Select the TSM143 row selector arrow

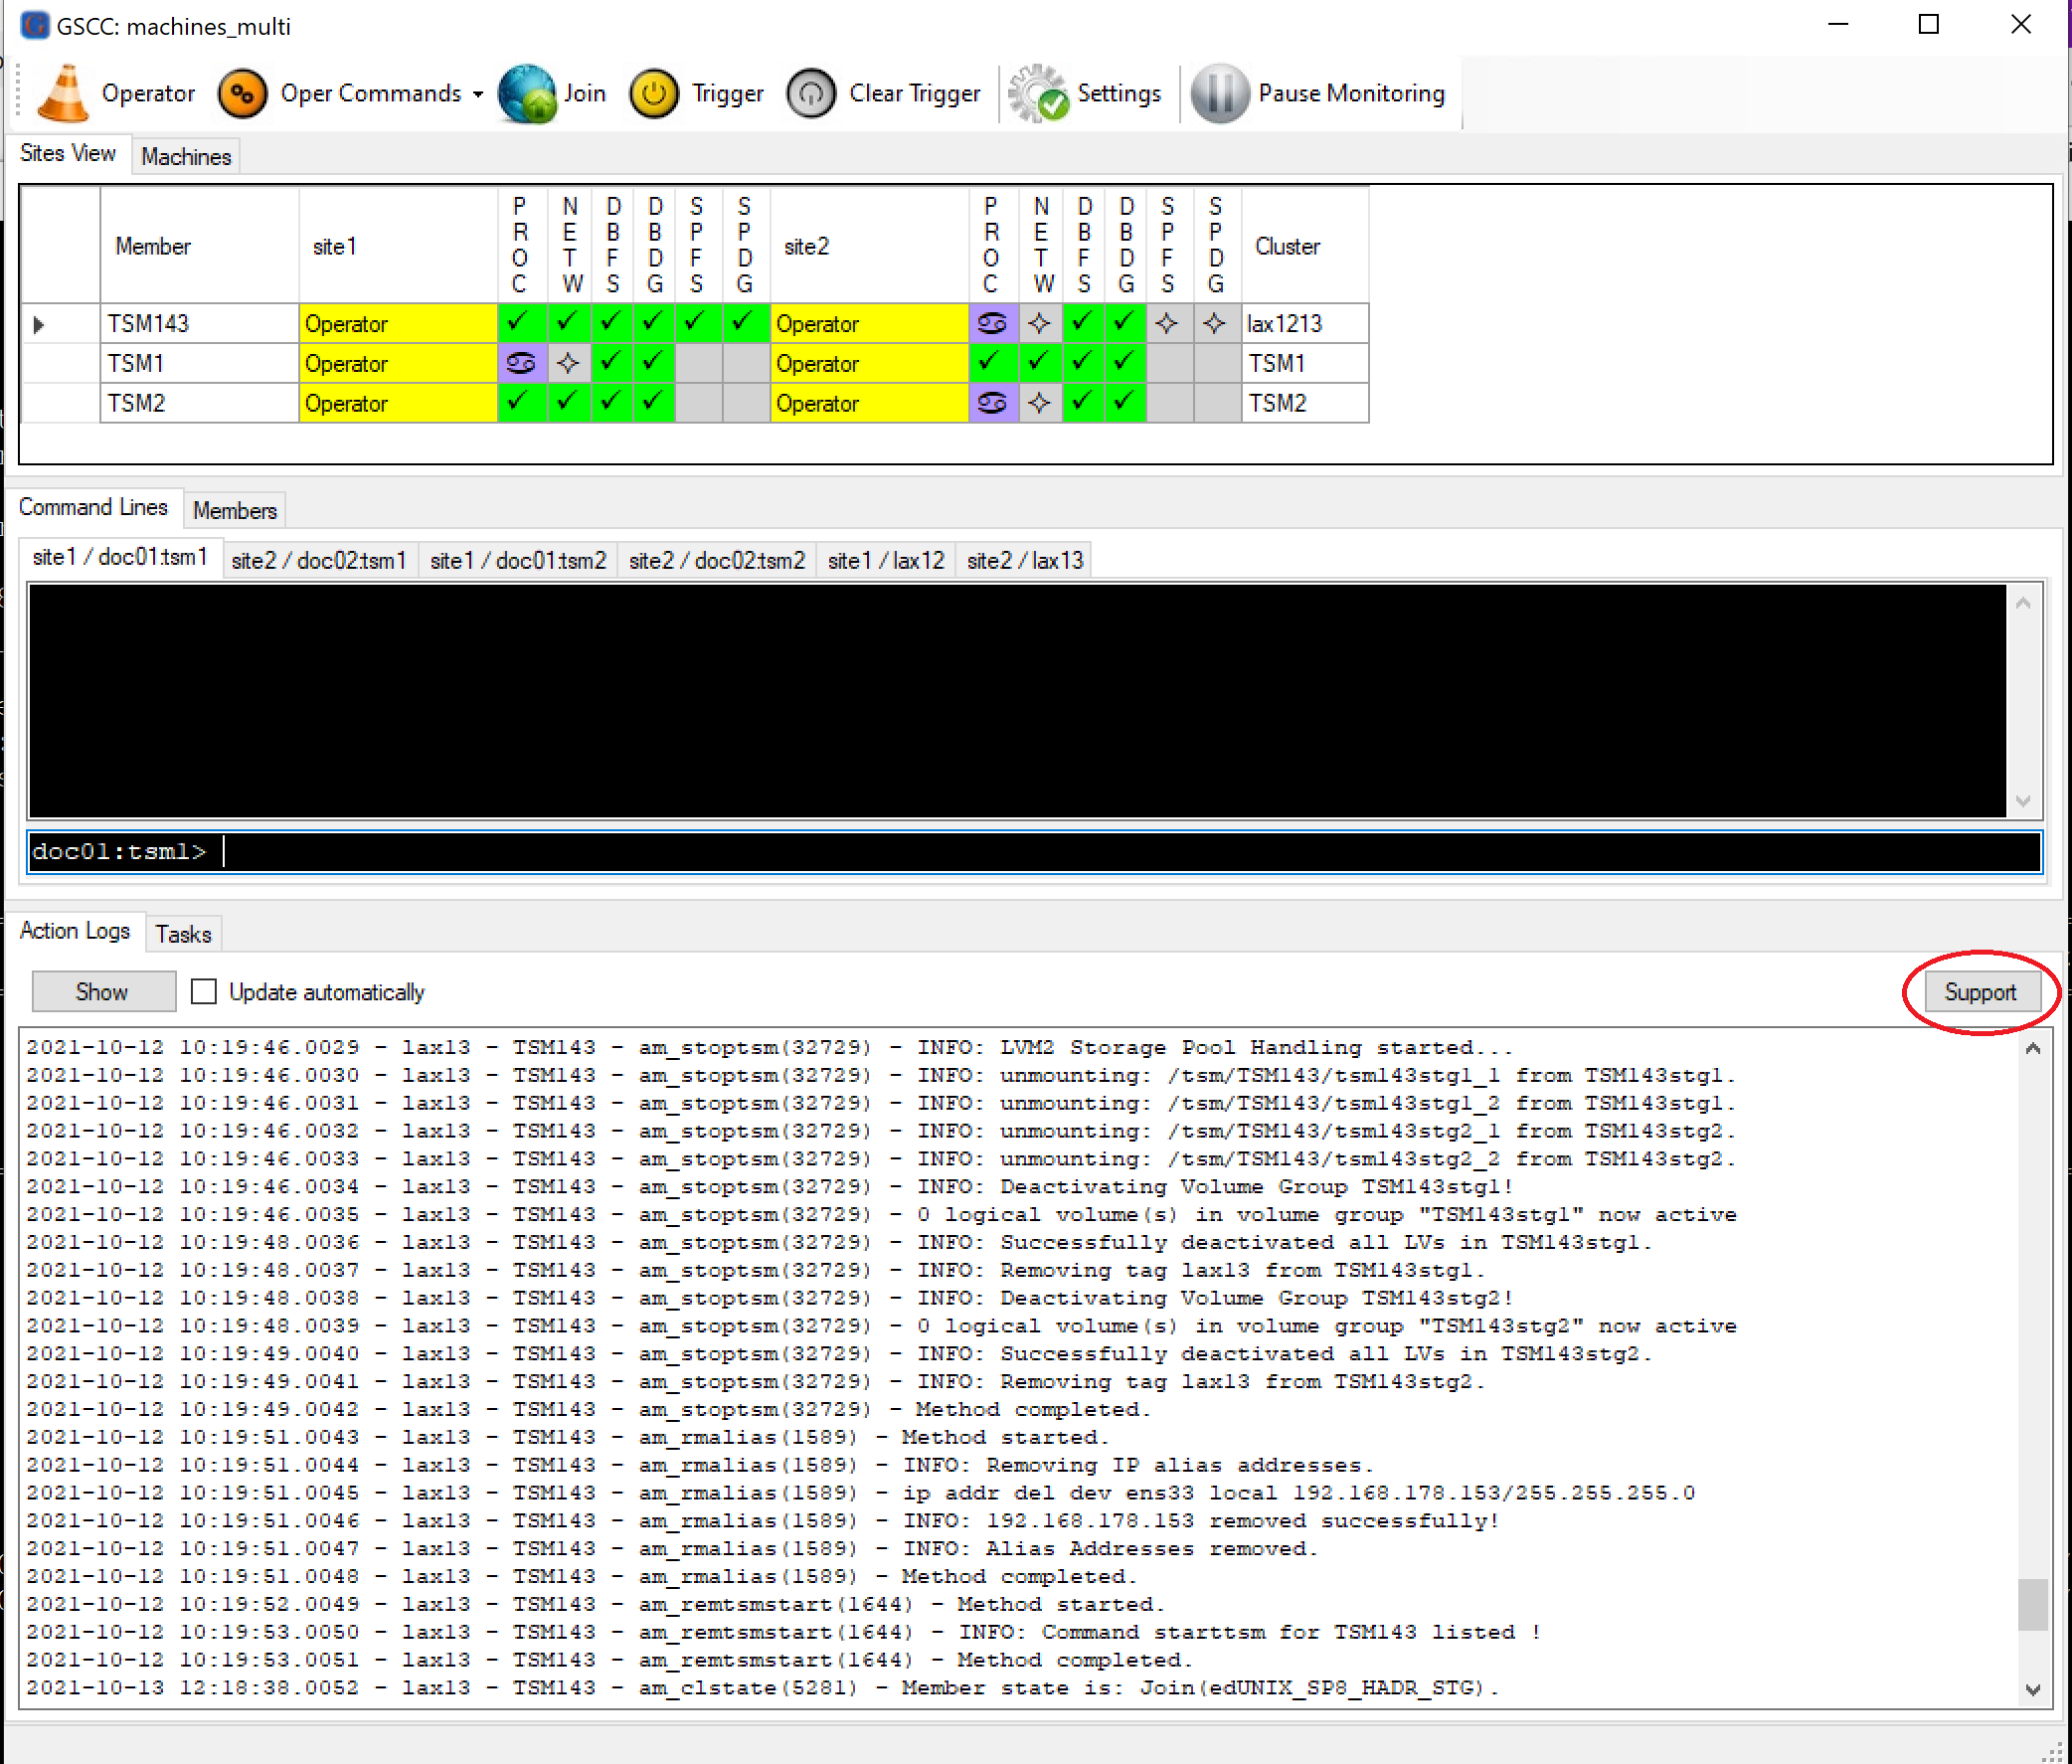39,325
